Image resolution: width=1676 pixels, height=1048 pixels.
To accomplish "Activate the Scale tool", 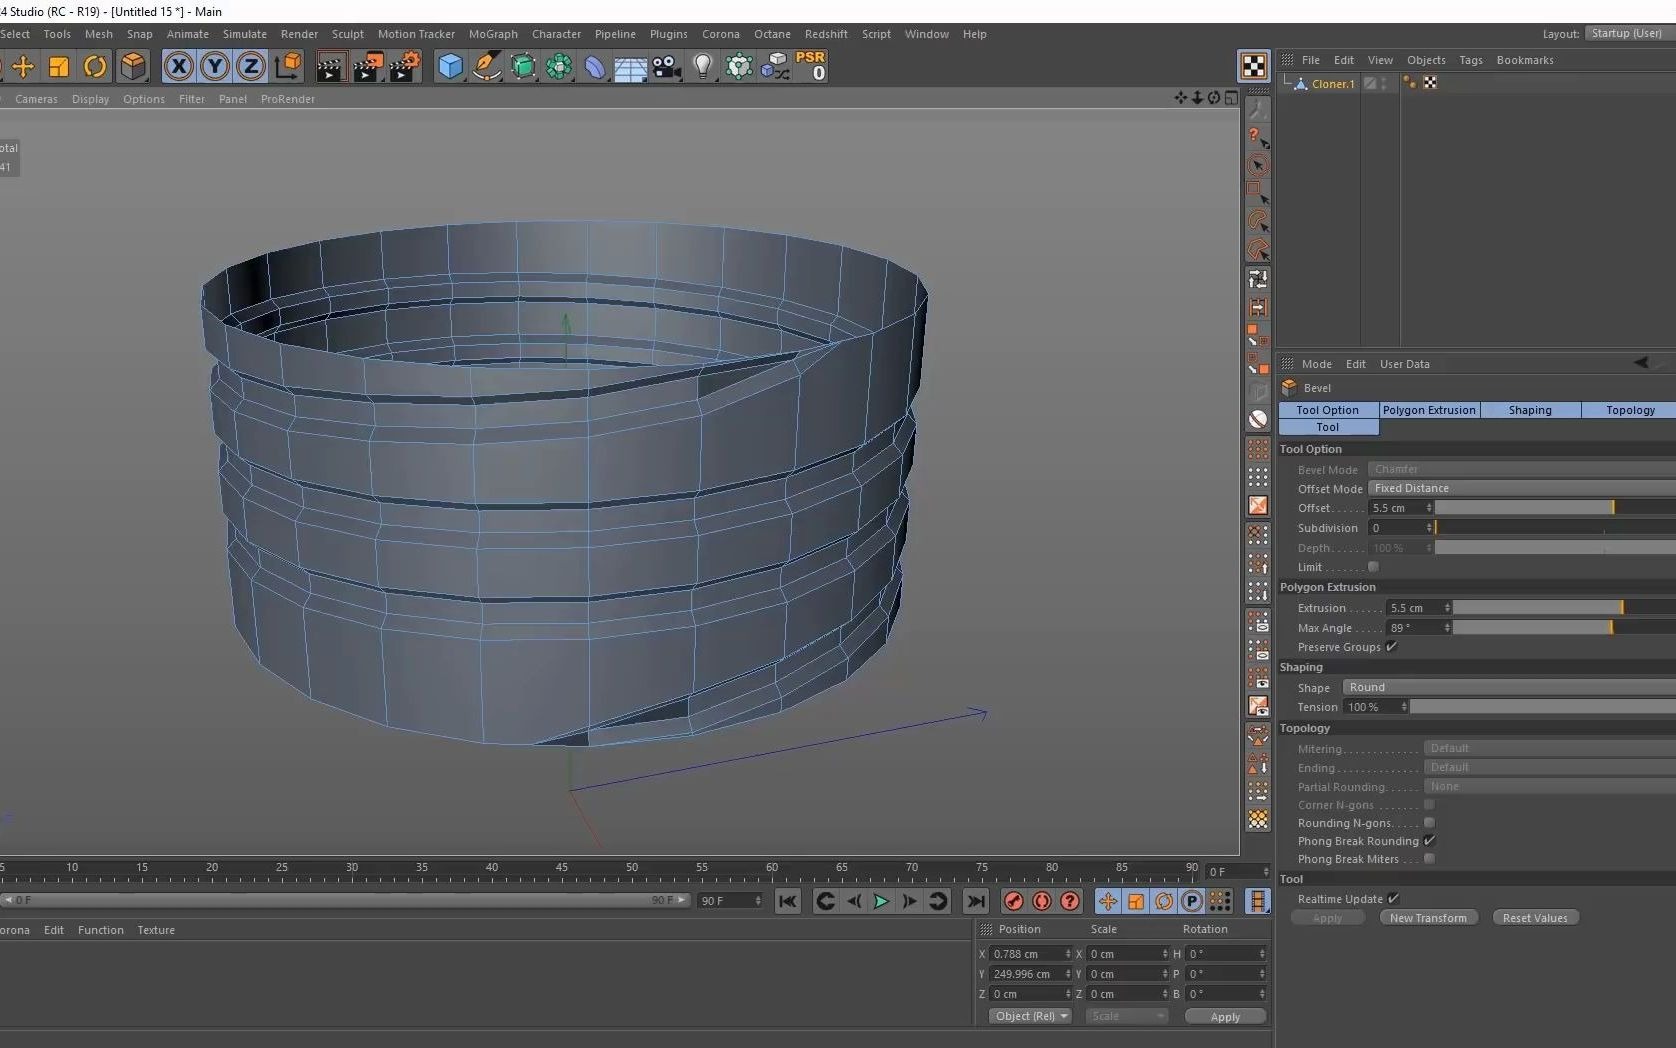I will 58,66.
